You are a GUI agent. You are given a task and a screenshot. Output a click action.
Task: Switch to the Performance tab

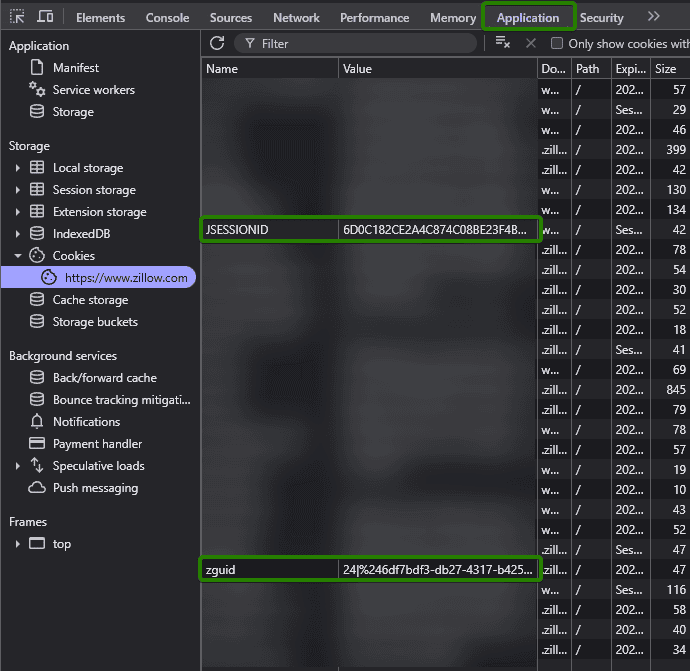point(374,18)
